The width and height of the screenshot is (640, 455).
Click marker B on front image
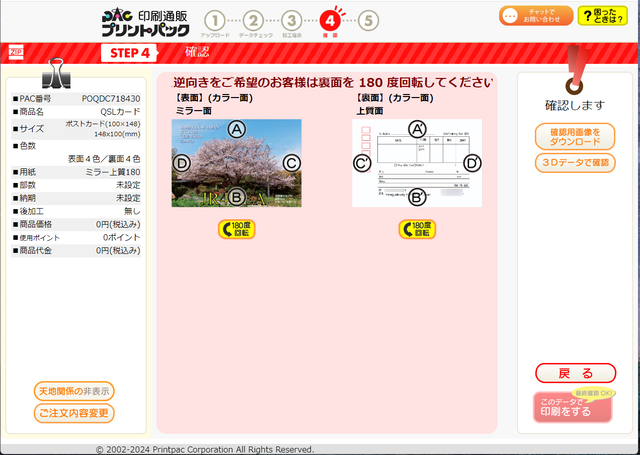pyautogui.click(x=236, y=197)
